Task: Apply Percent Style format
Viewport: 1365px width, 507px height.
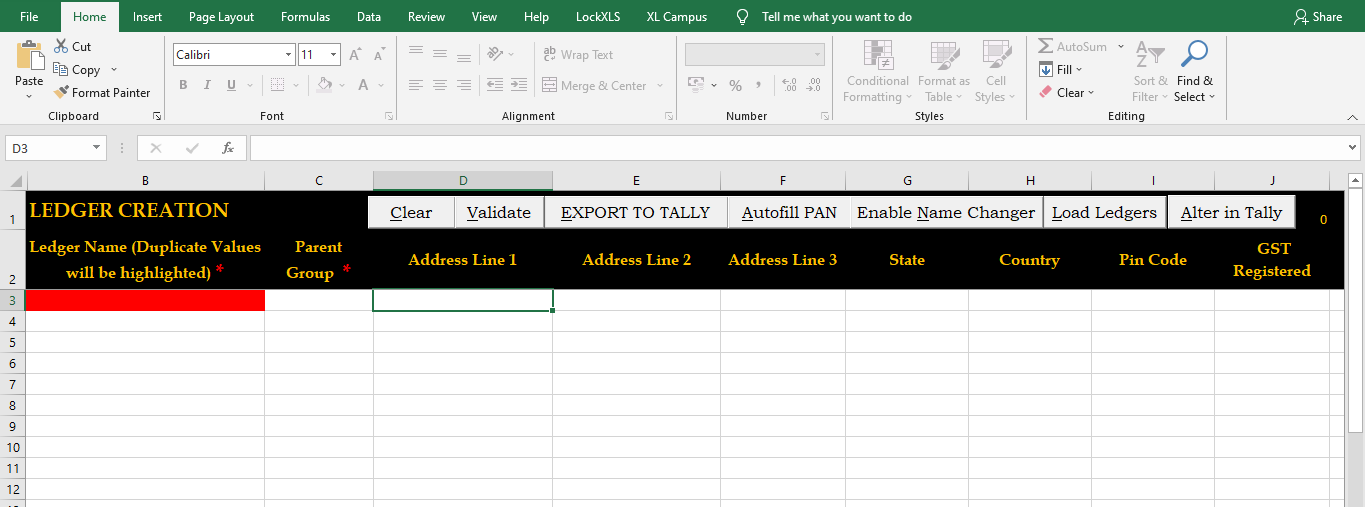Action: coord(735,85)
